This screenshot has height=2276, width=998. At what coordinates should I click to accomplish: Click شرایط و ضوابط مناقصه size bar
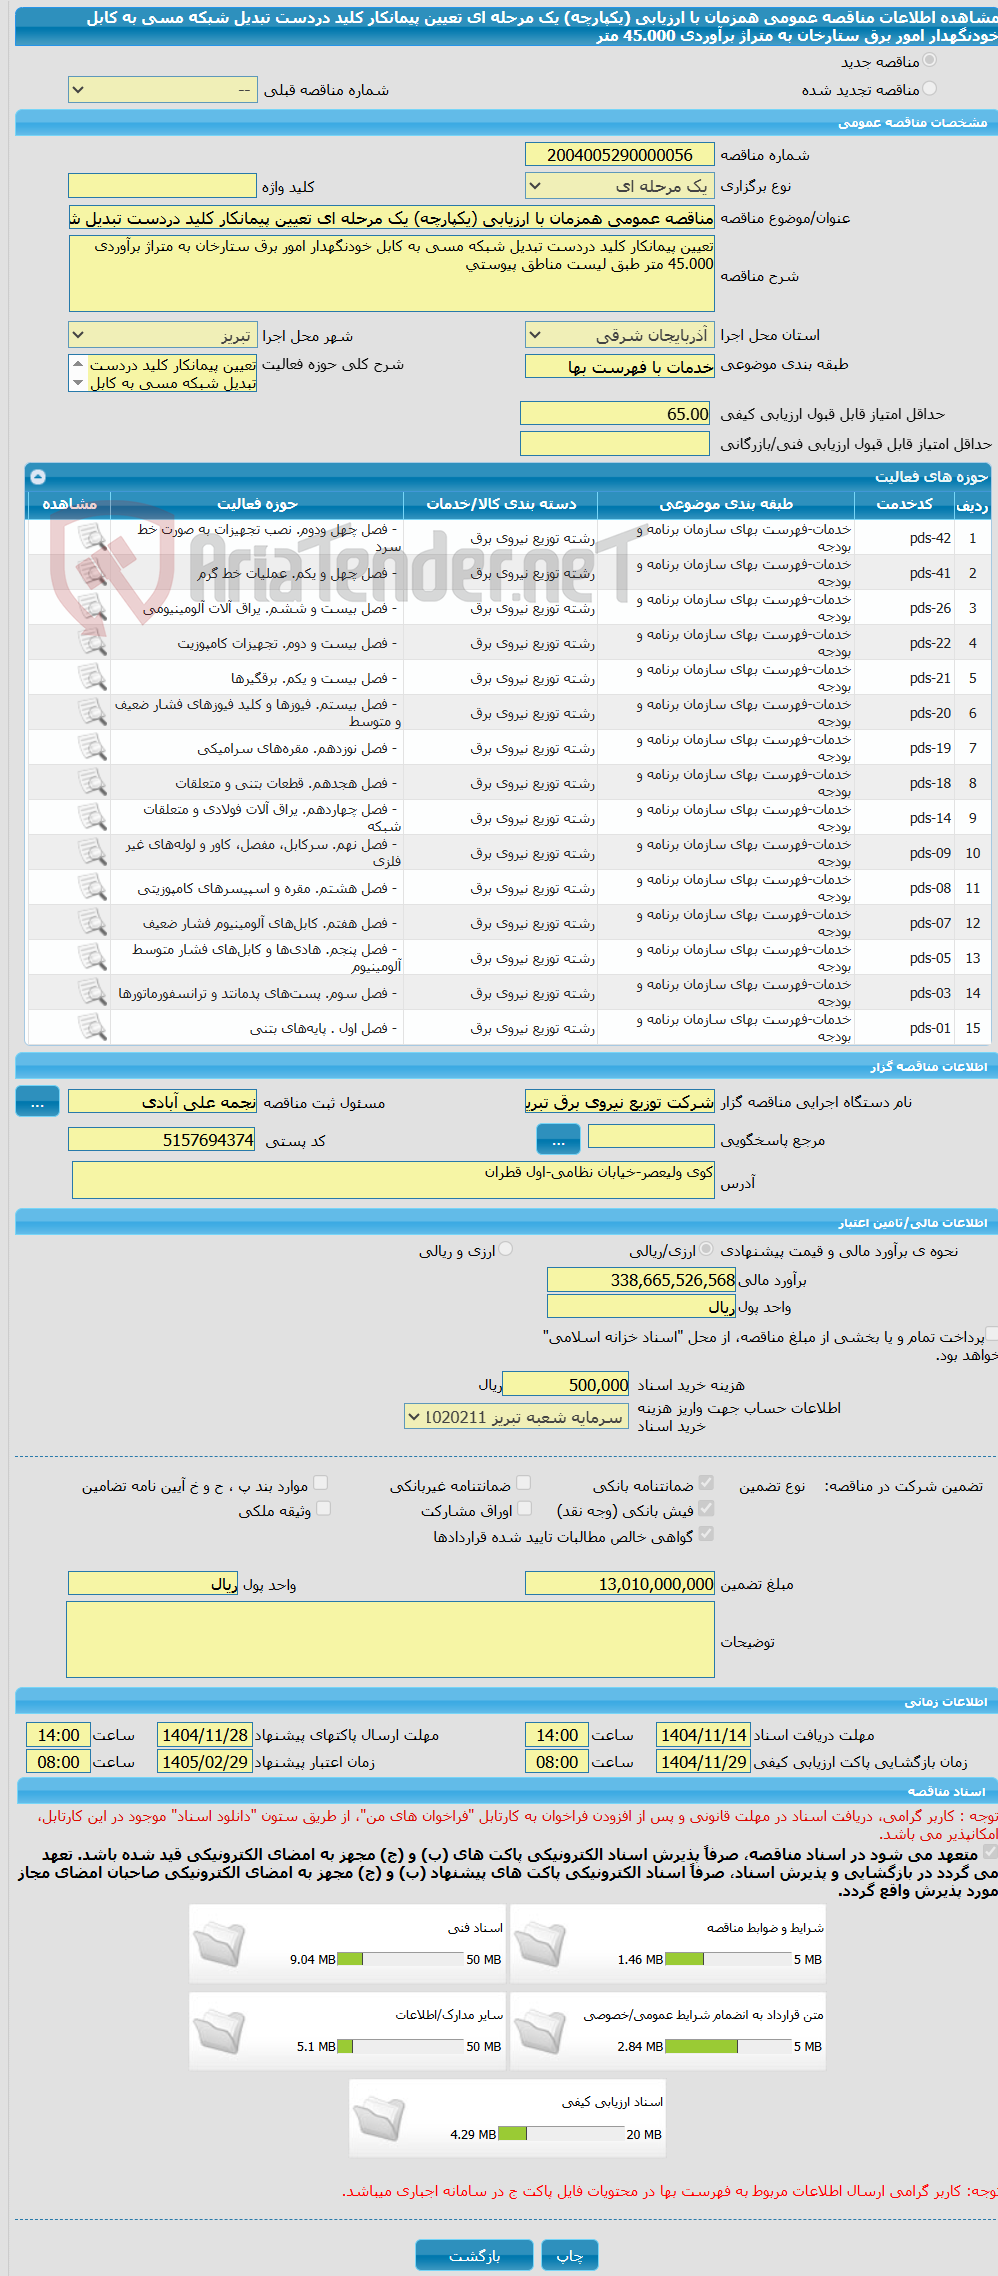[x=729, y=1959]
